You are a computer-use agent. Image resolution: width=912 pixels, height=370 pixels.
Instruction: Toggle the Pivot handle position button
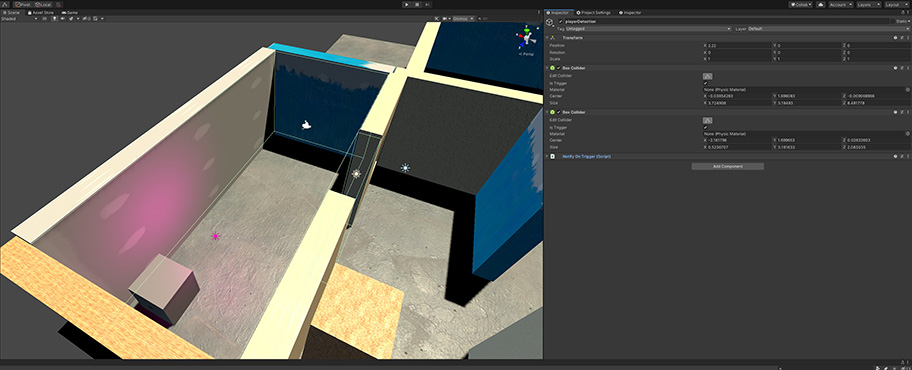tap(23, 4)
